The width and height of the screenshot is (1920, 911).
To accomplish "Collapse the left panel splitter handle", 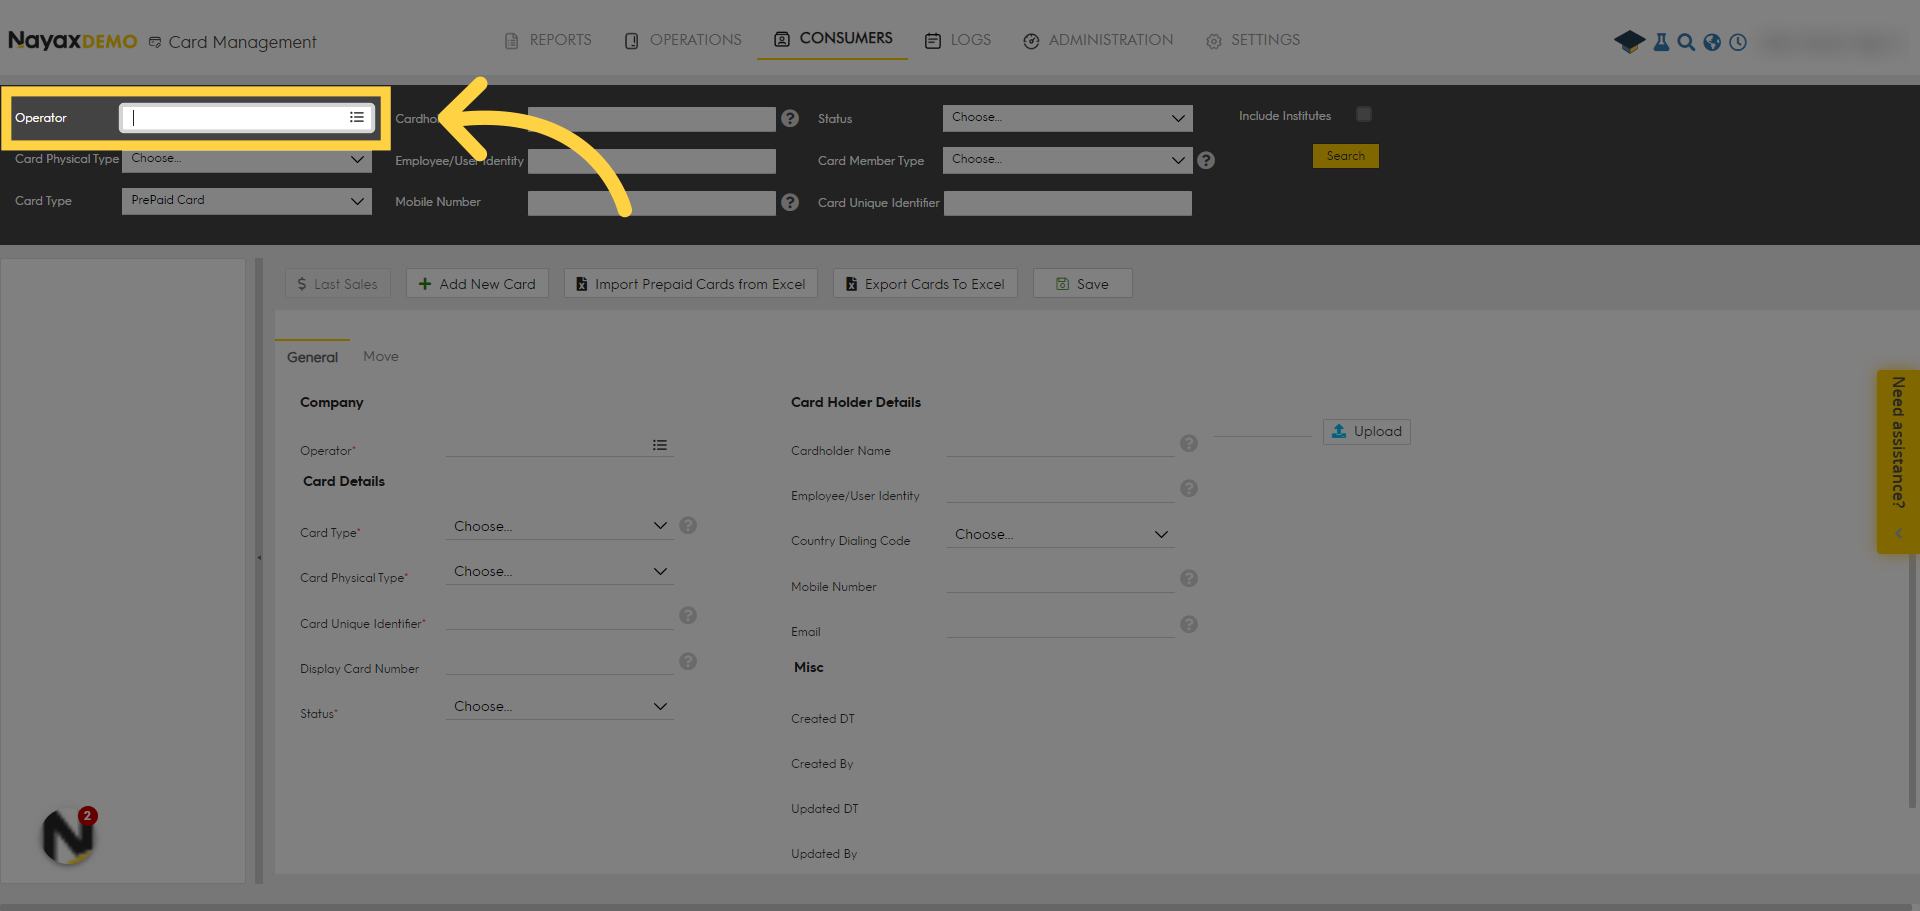I will coord(259,558).
